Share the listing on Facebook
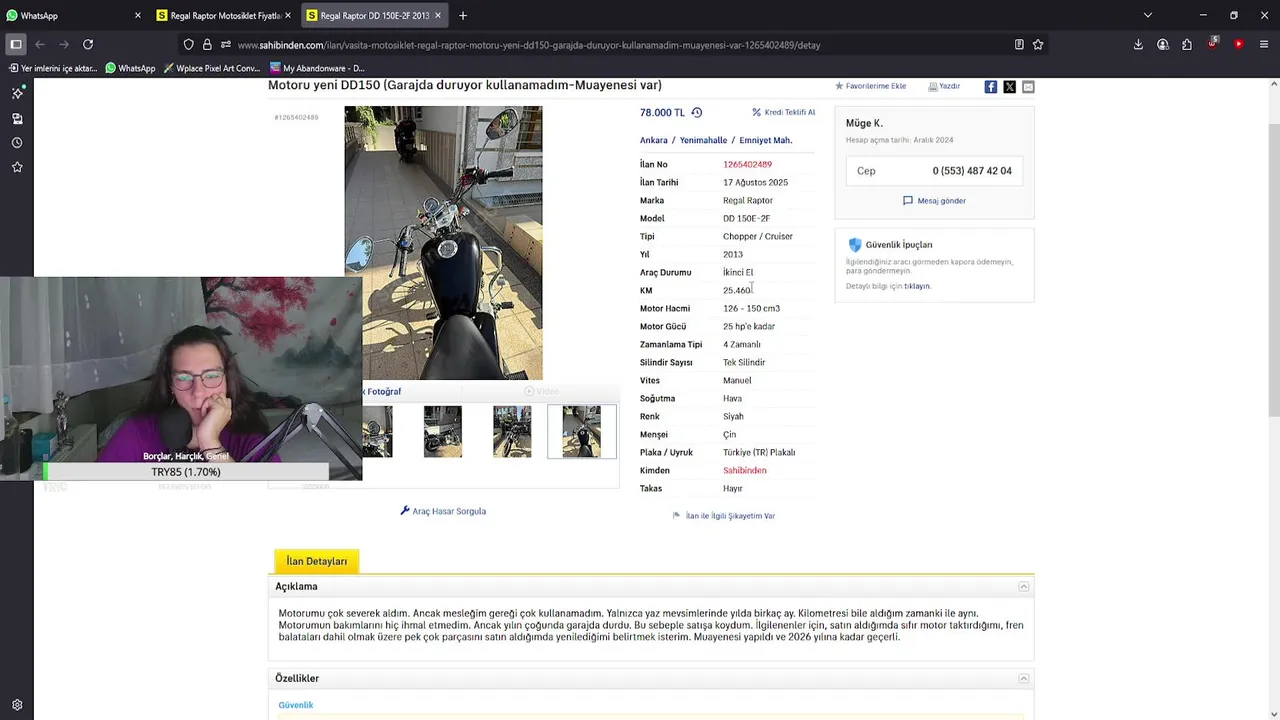 990,87
